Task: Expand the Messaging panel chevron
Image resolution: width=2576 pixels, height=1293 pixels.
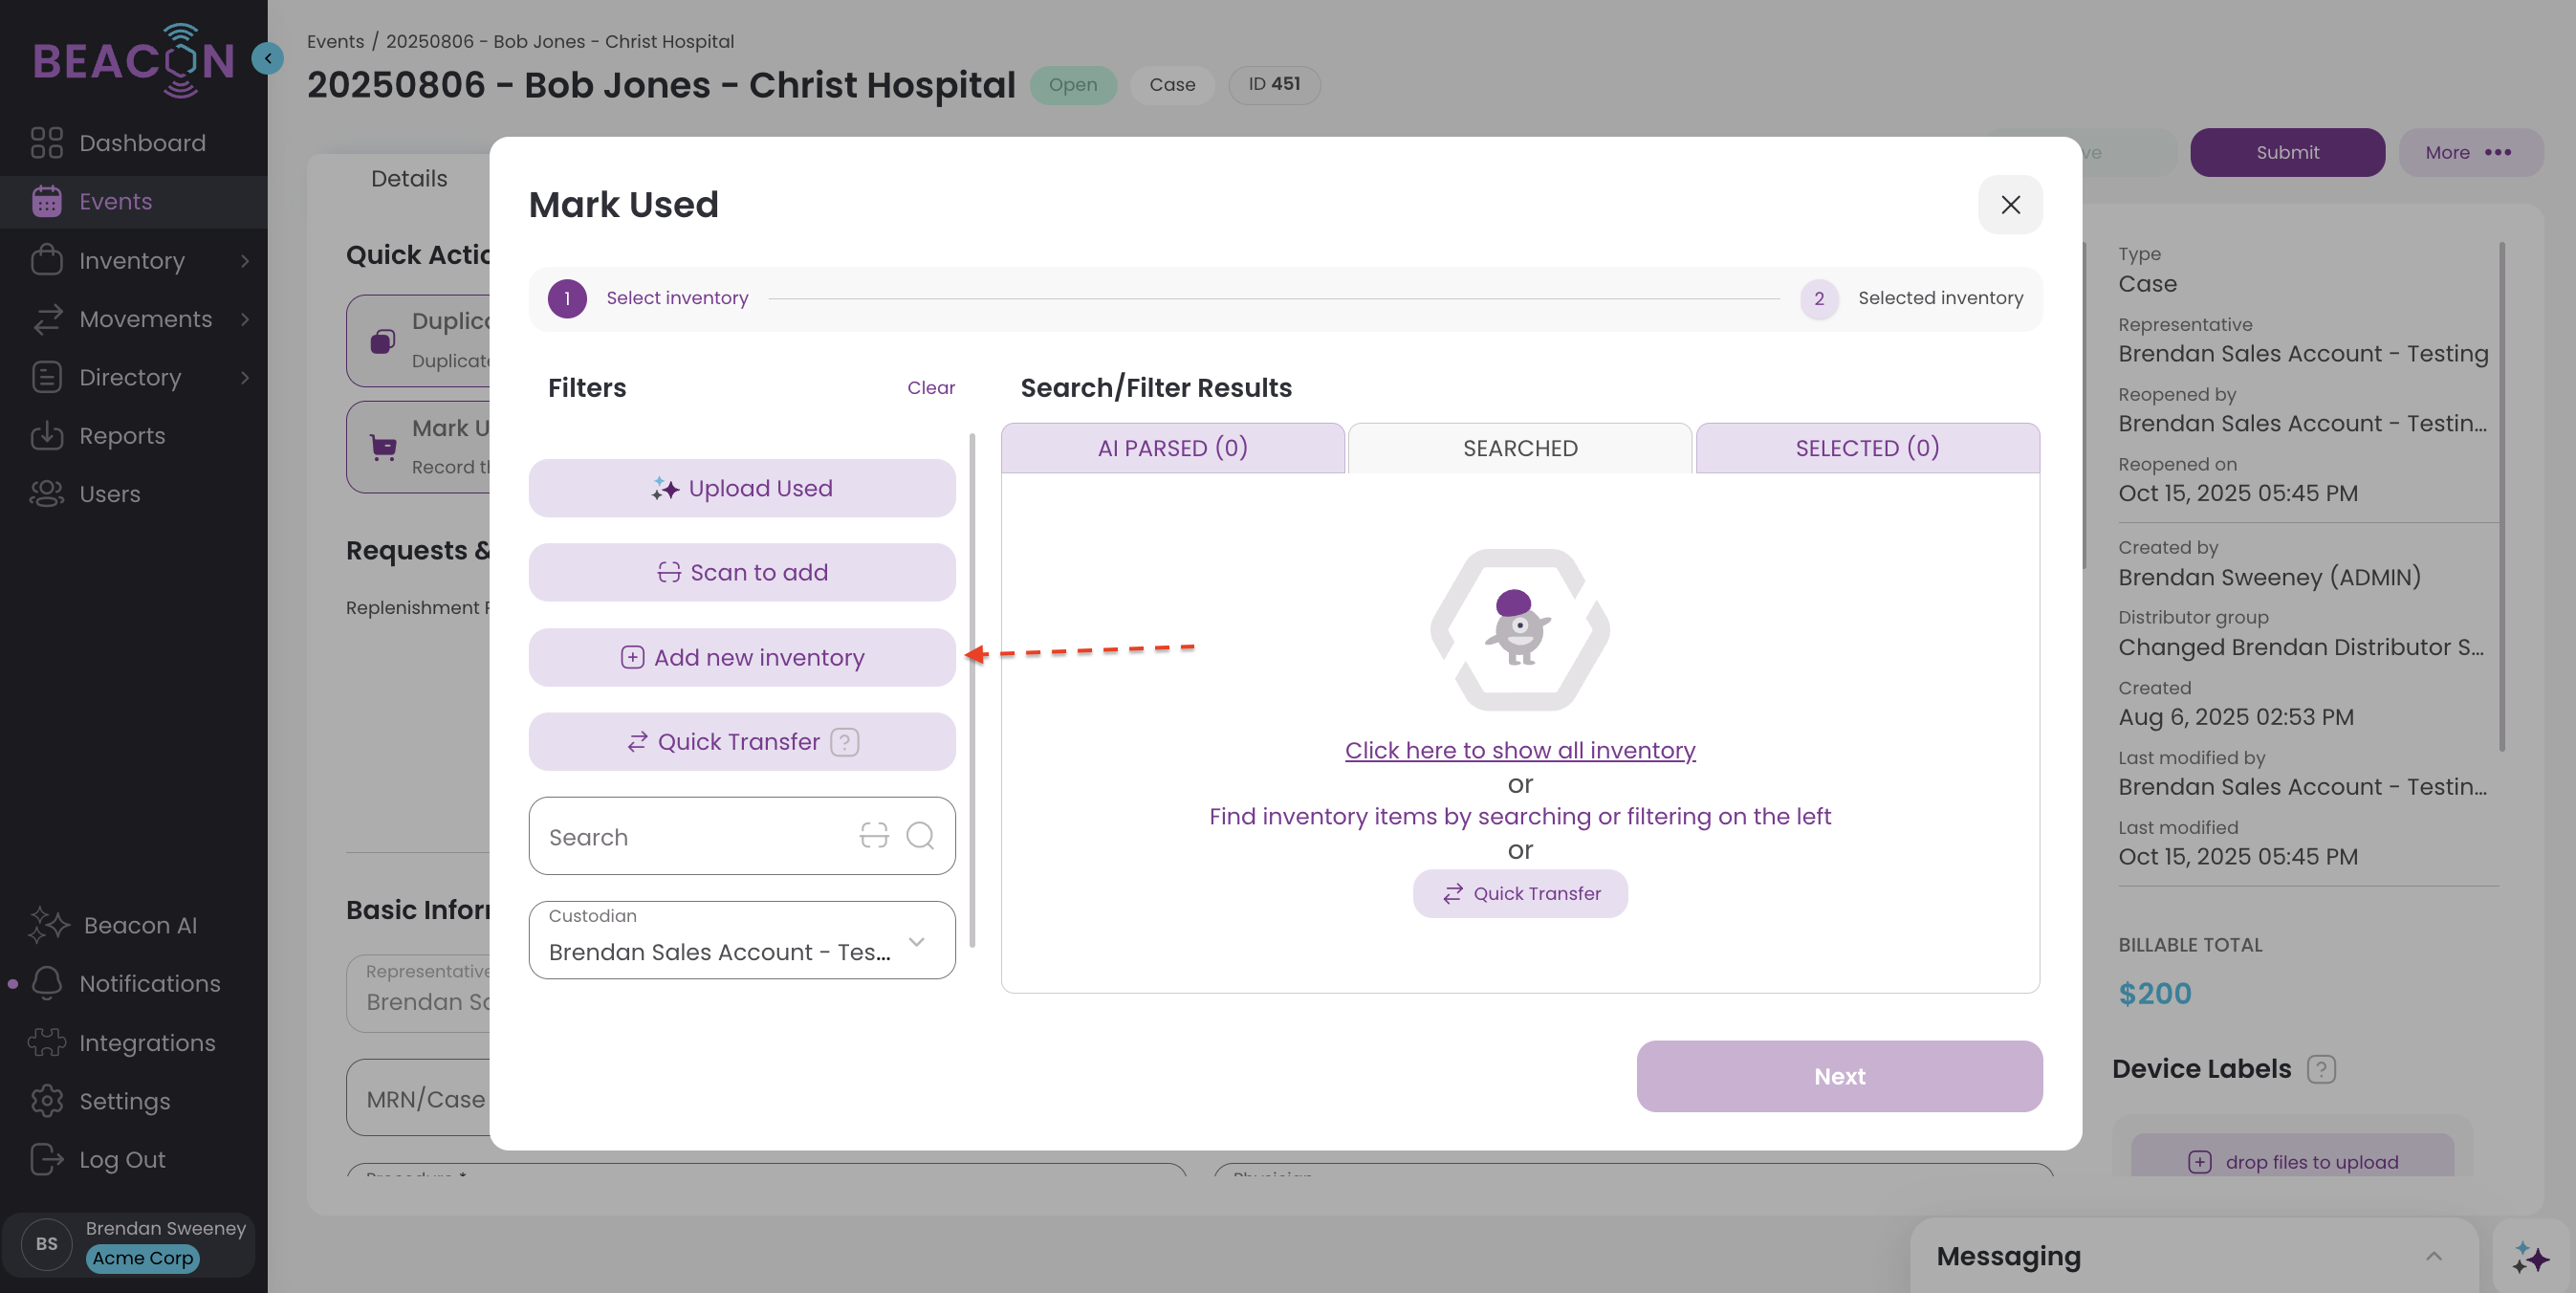Action: tap(2433, 1256)
